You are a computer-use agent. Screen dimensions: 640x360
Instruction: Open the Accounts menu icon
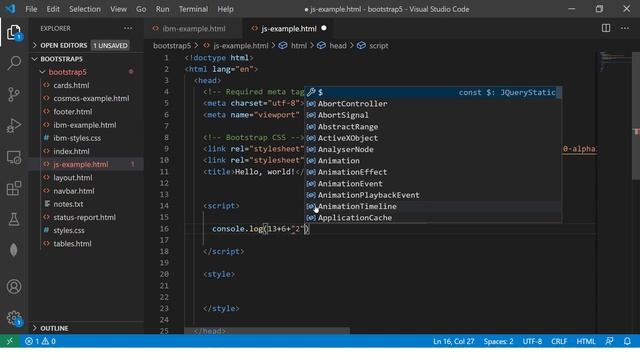coord(14,287)
